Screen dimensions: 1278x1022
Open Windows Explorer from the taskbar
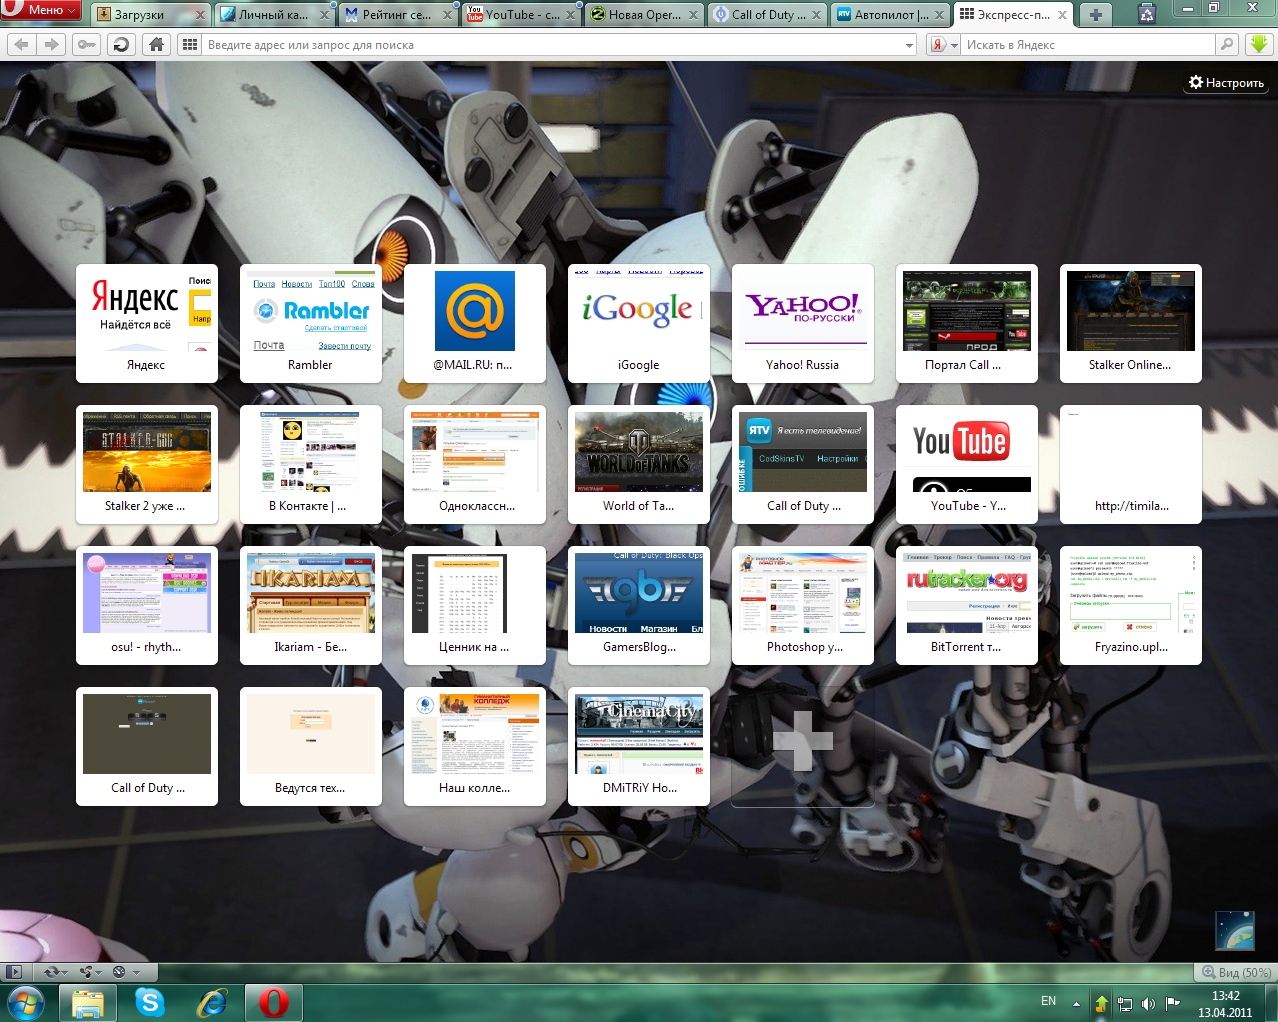[x=88, y=1002]
